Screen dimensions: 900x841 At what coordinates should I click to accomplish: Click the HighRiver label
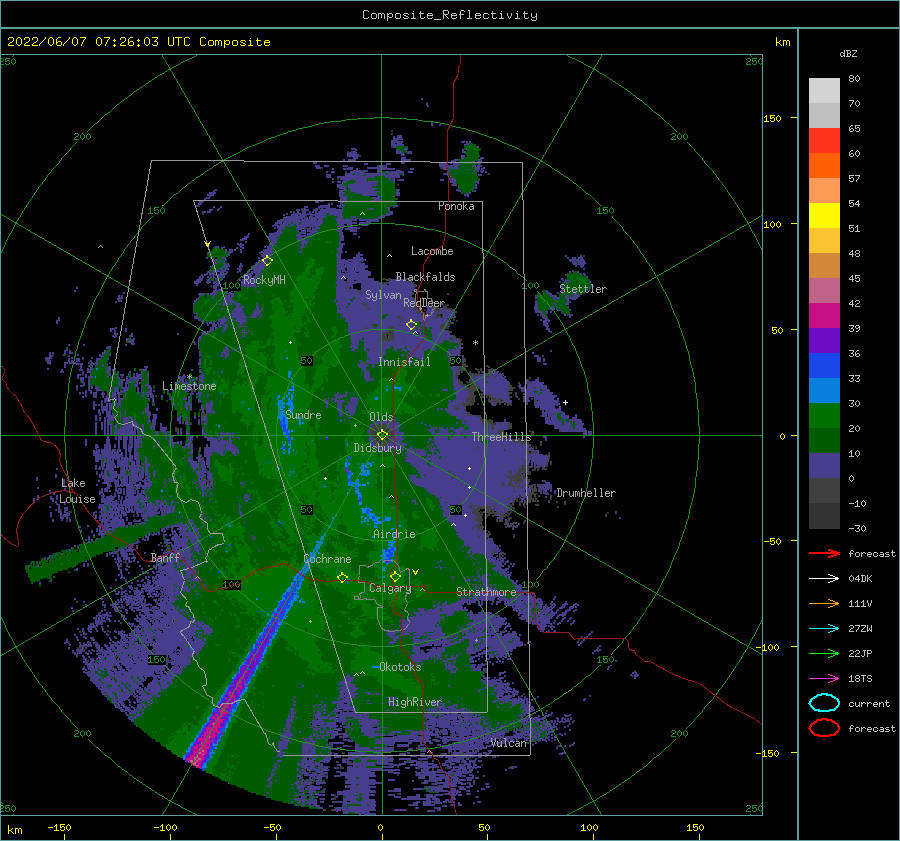[x=415, y=702]
